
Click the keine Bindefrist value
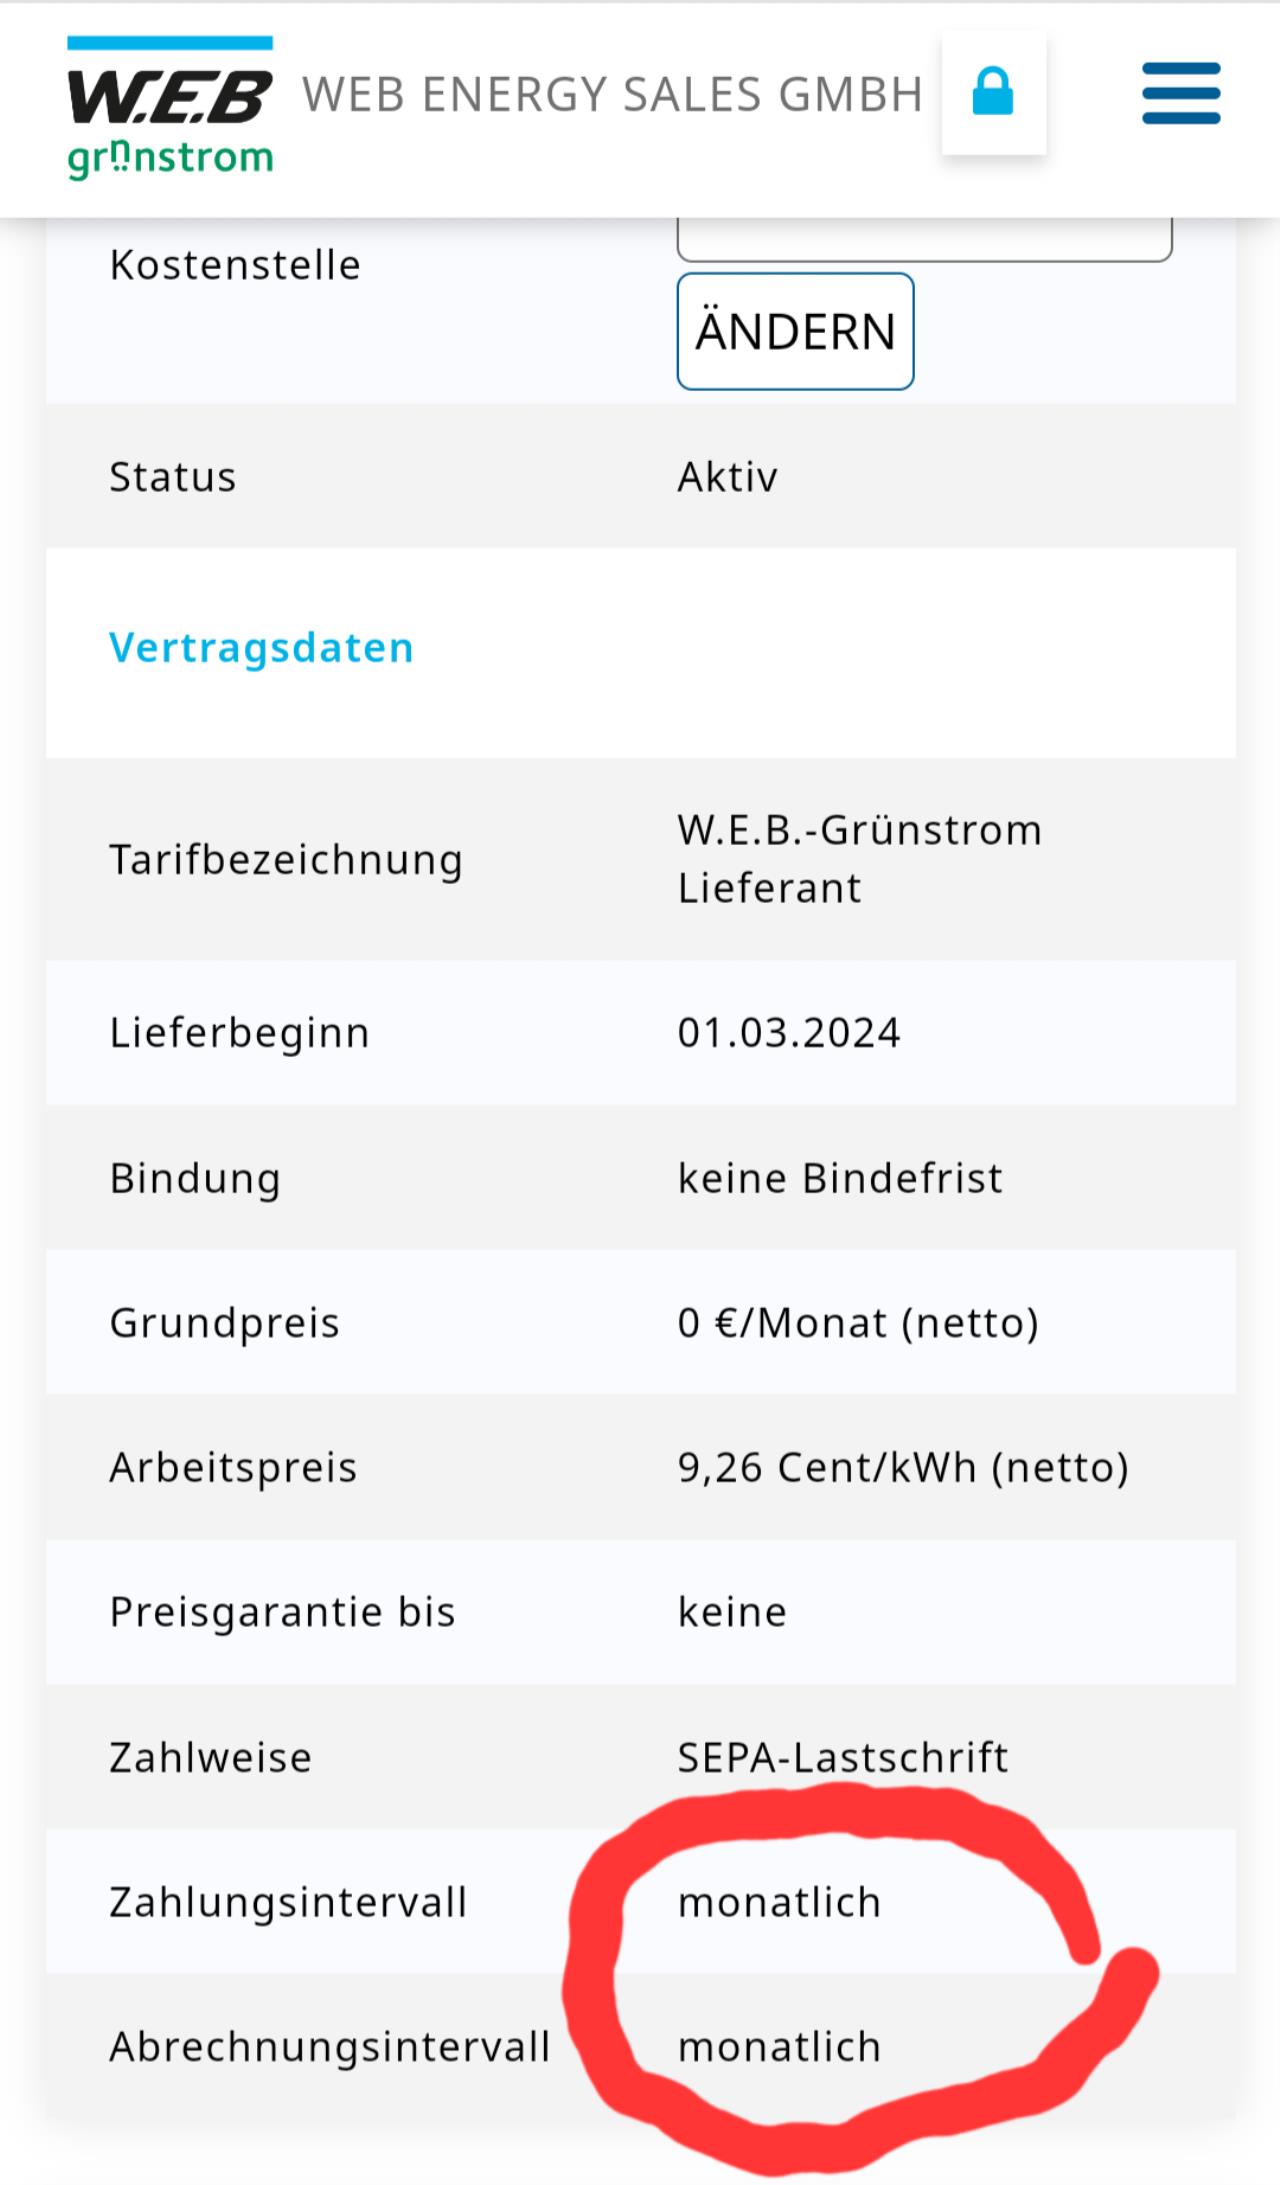tap(839, 1178)
